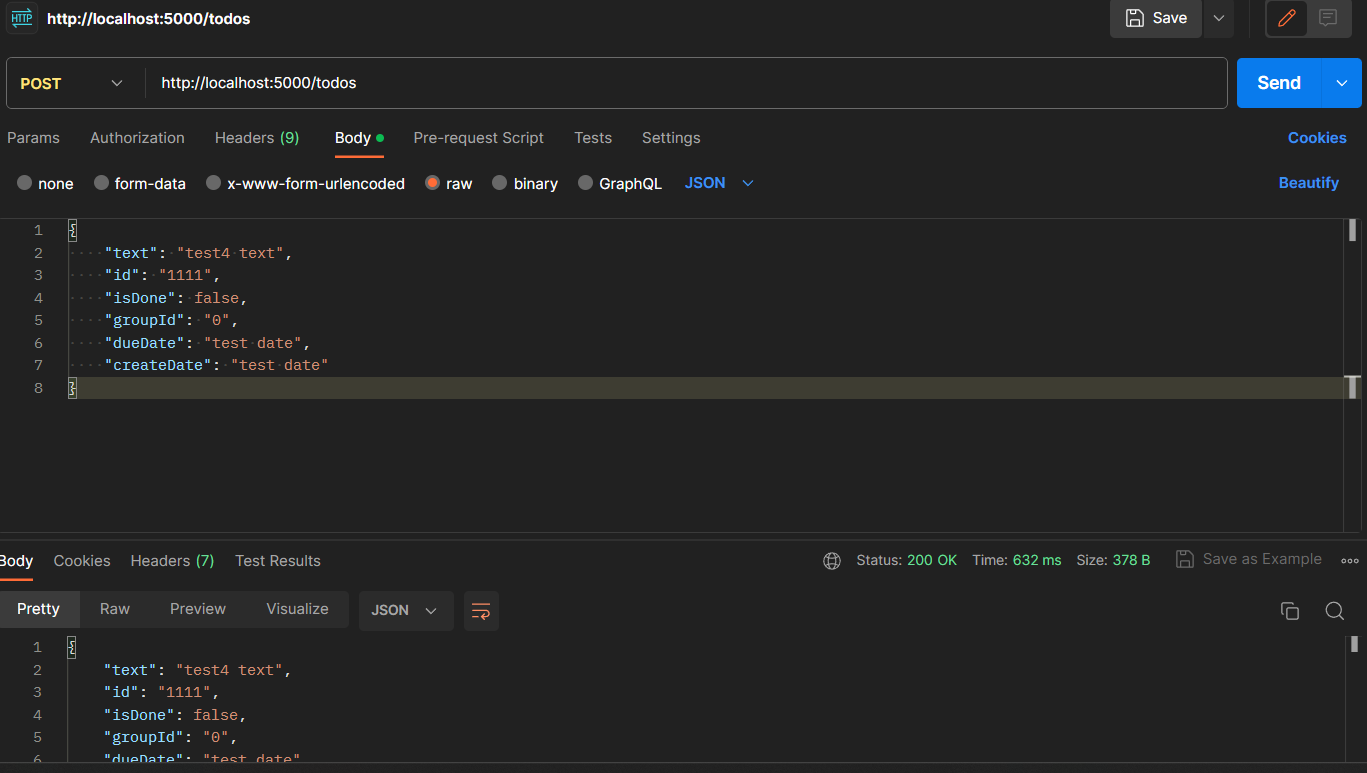Click the network globe icon near Status
Screen dimensions: 1367x773
(832, 561)
